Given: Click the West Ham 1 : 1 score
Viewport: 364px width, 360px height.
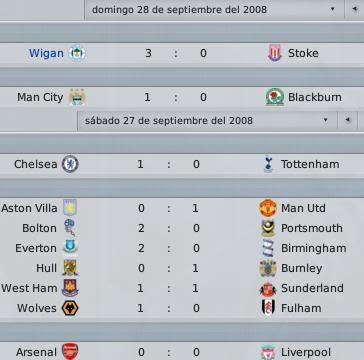Looking at the screenshot, I should [168, 288].
